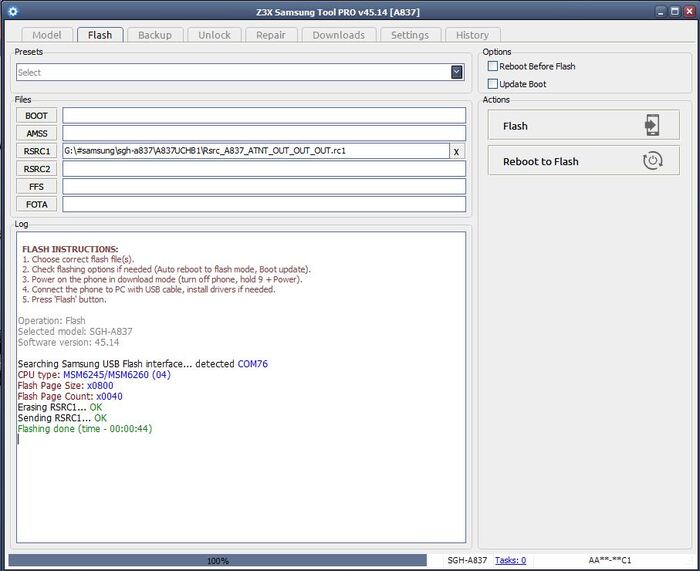The height and width of the screenshot is (571, 700).
Task: Choose the RSRC1 file button
Action: (37, 151)
